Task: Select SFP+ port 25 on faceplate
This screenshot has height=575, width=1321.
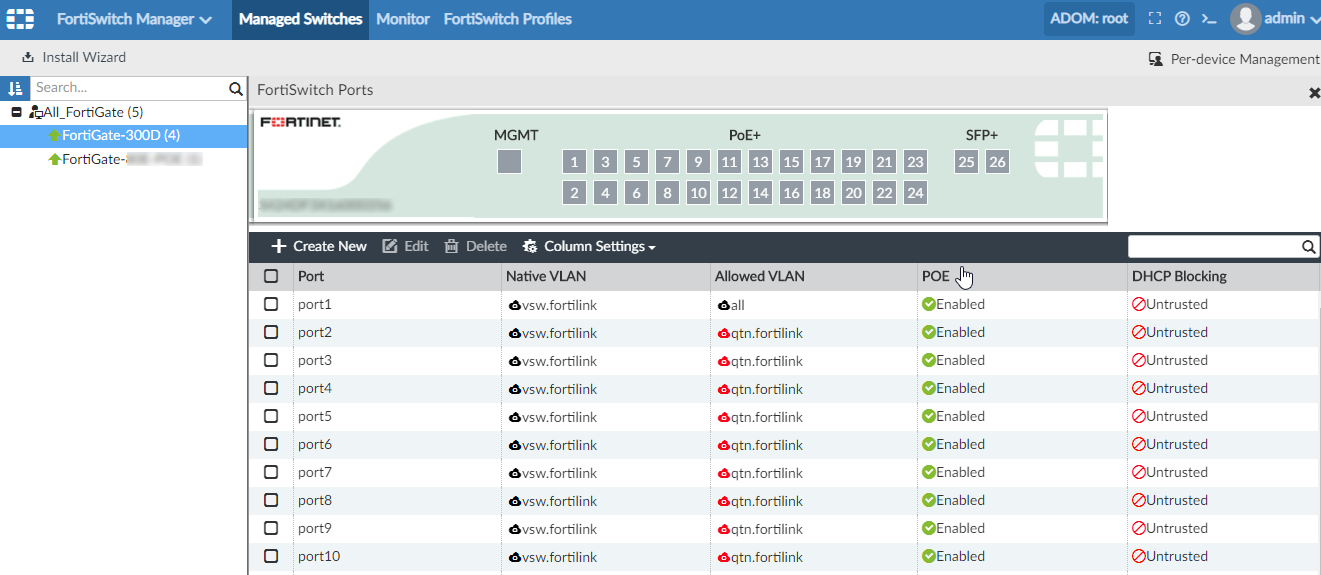Action: [966, 162]
